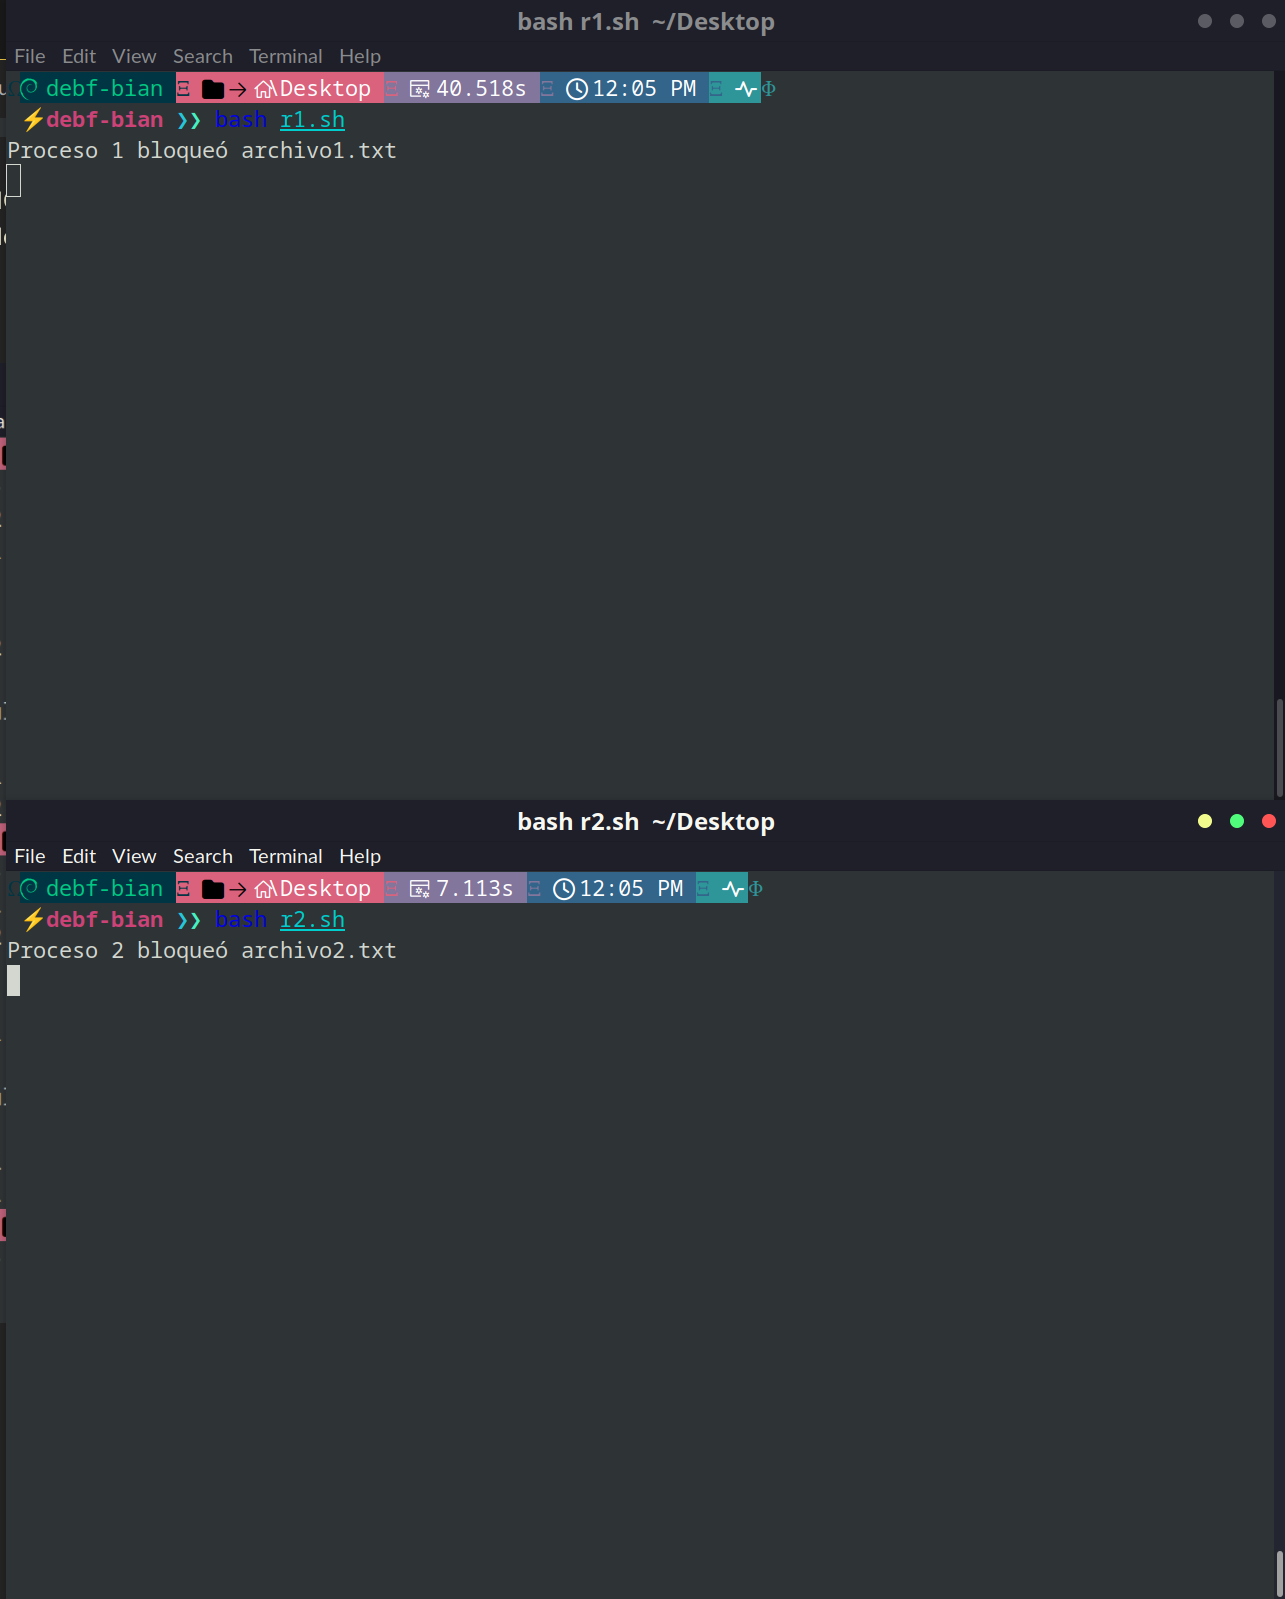Click the pulse icon in r2.sh prompt bar

click(733, 889)
